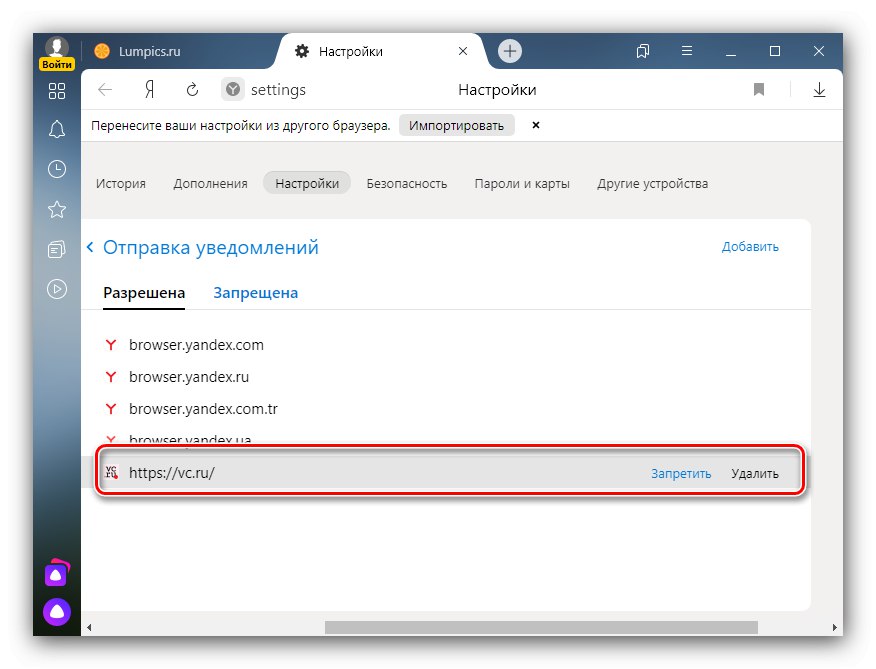Click the Импортировать button
The width and height of the screenshot is (876, 669).
(456, 125)
